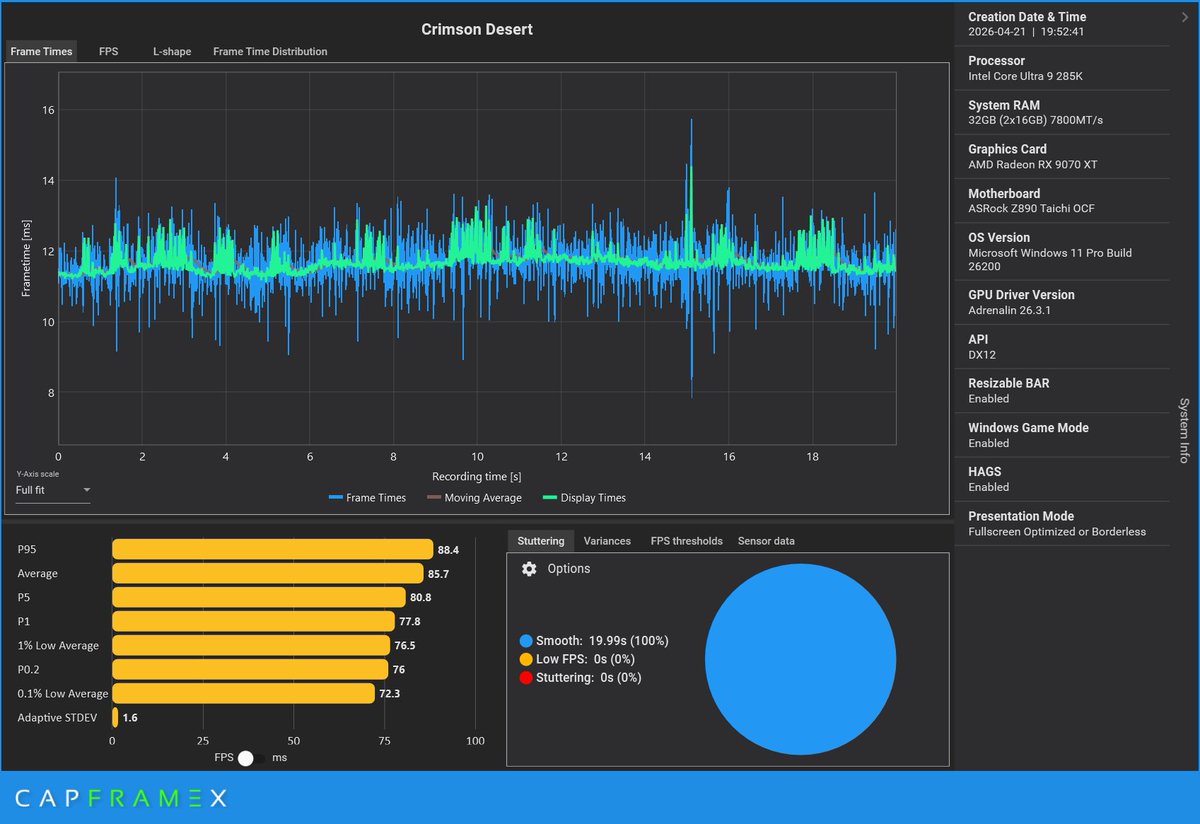Click the CapFrameX logo

coord(121,798)
